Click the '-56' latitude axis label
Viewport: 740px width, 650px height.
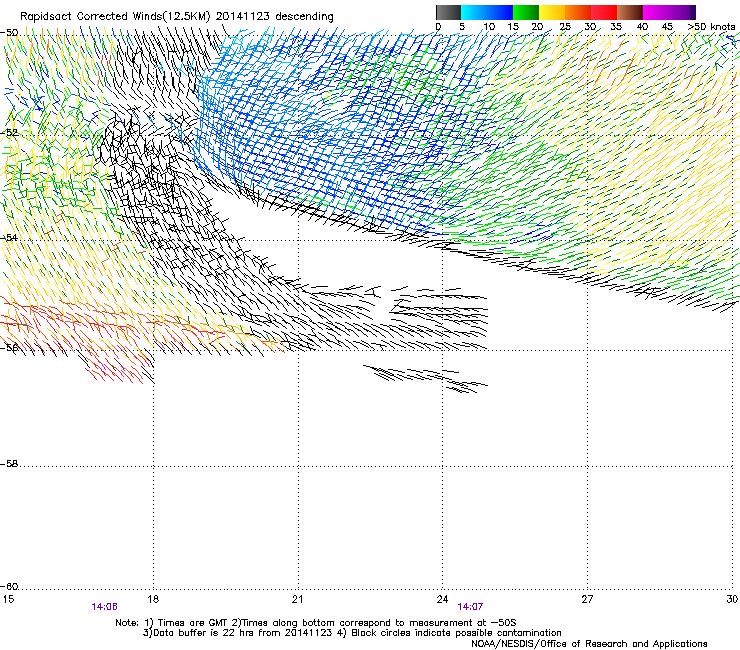click(x=9, y=347)
